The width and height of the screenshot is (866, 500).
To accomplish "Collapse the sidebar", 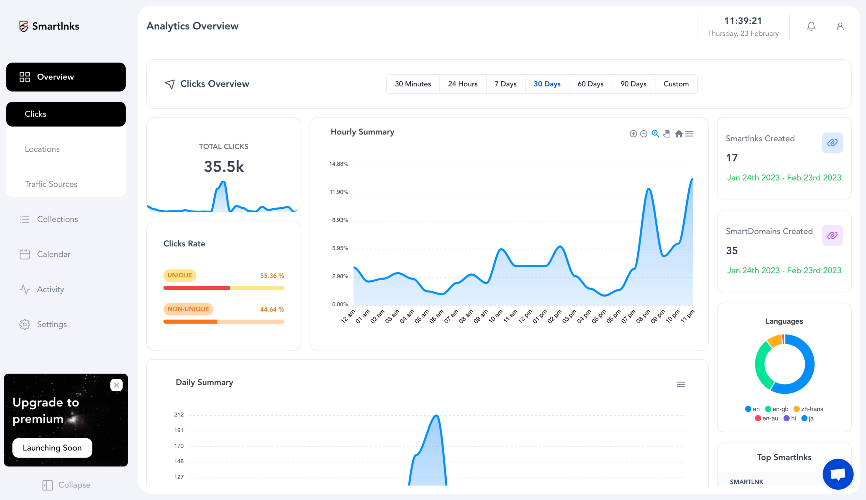I will [x=66, y=485].
